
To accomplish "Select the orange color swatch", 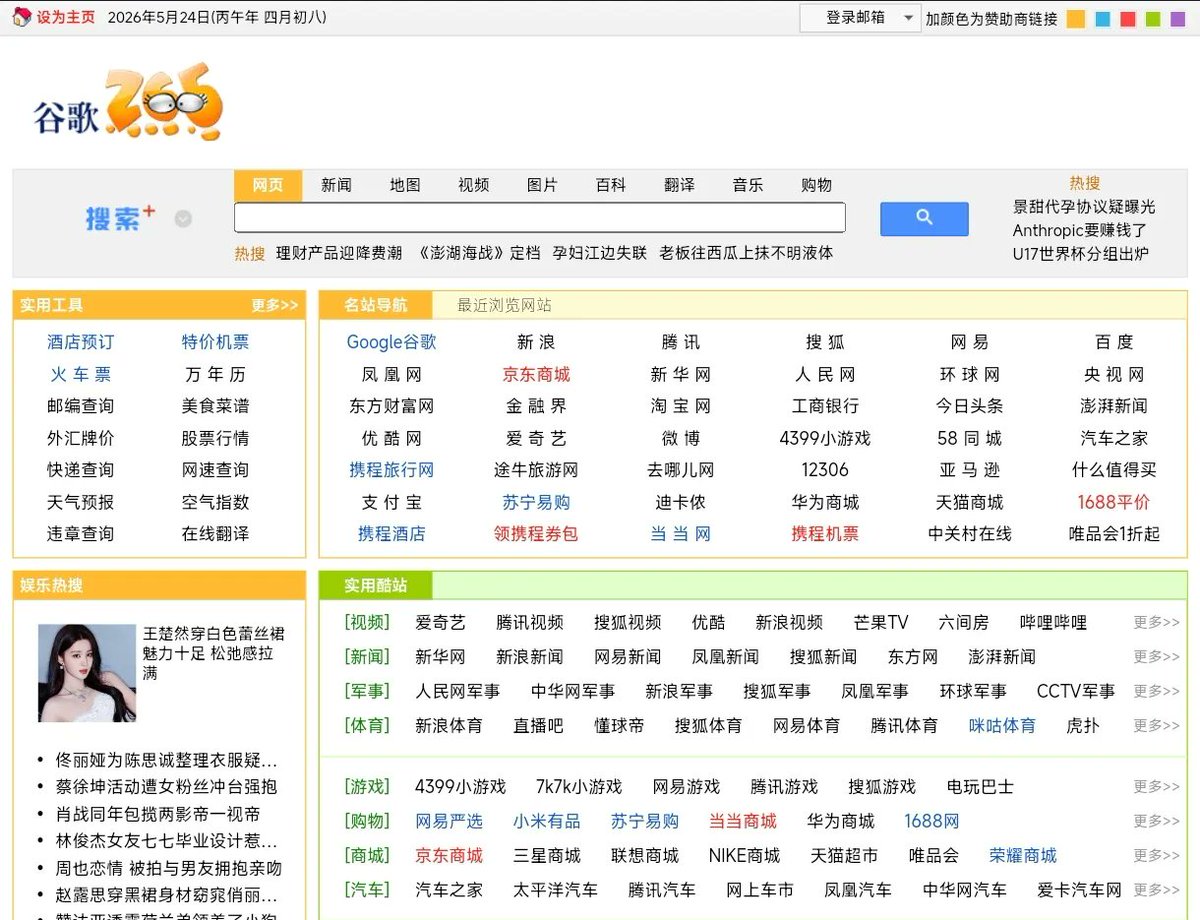I will coord(1076,18).
